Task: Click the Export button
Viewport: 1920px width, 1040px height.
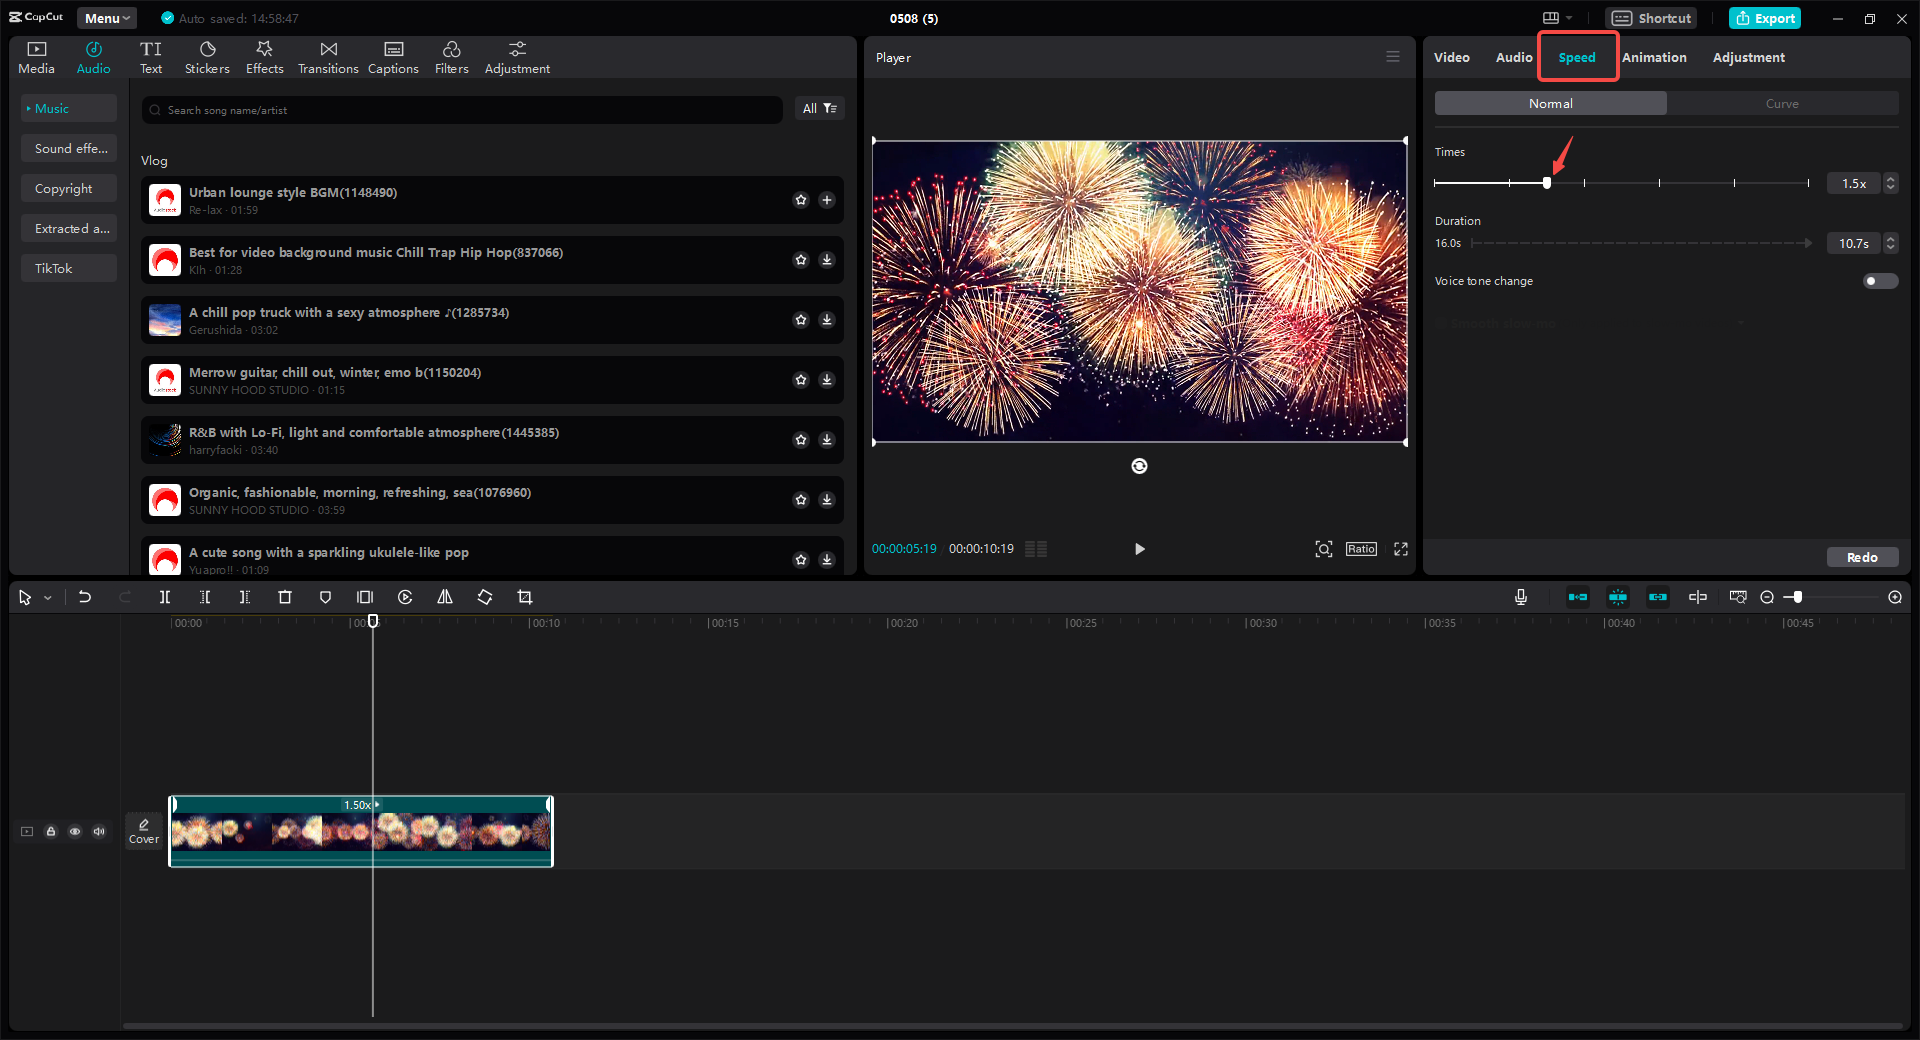Action: pos(1765,18)
